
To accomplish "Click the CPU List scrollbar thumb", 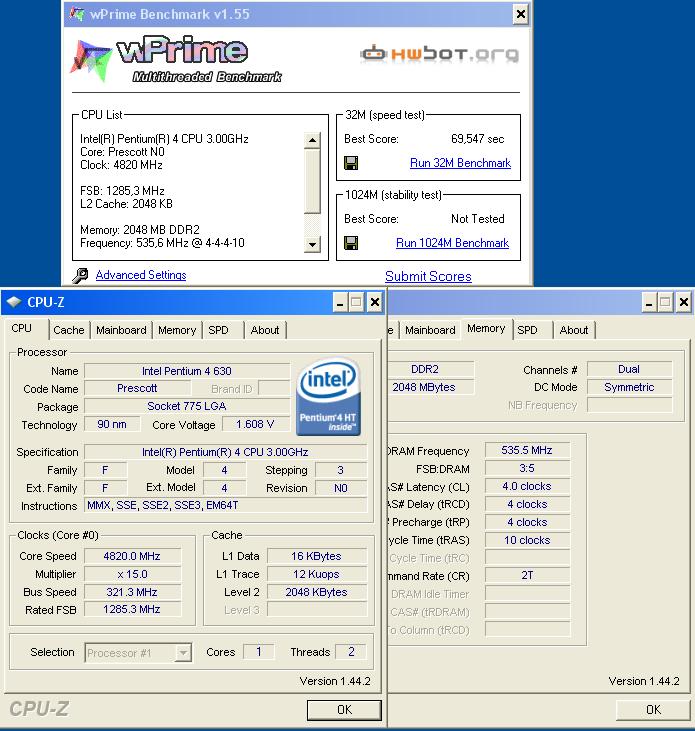I will coord(312,181).
